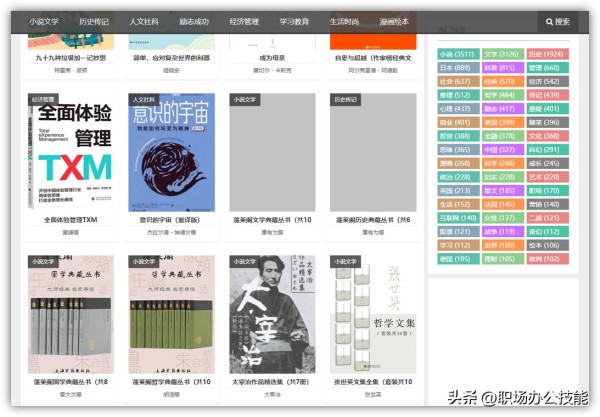600x417 pixels.
Task: Select the 互联网 (140) tag
Action: click(457, 217)
